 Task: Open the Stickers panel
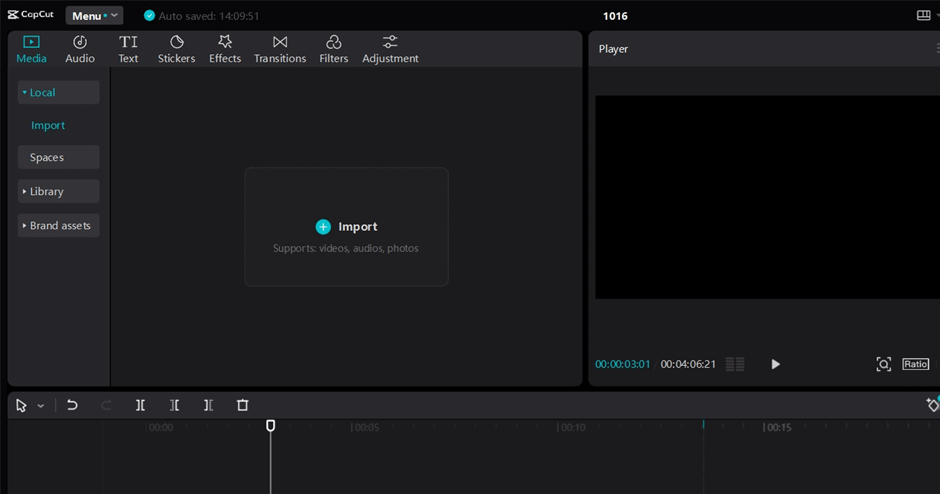tap(176, 49)
